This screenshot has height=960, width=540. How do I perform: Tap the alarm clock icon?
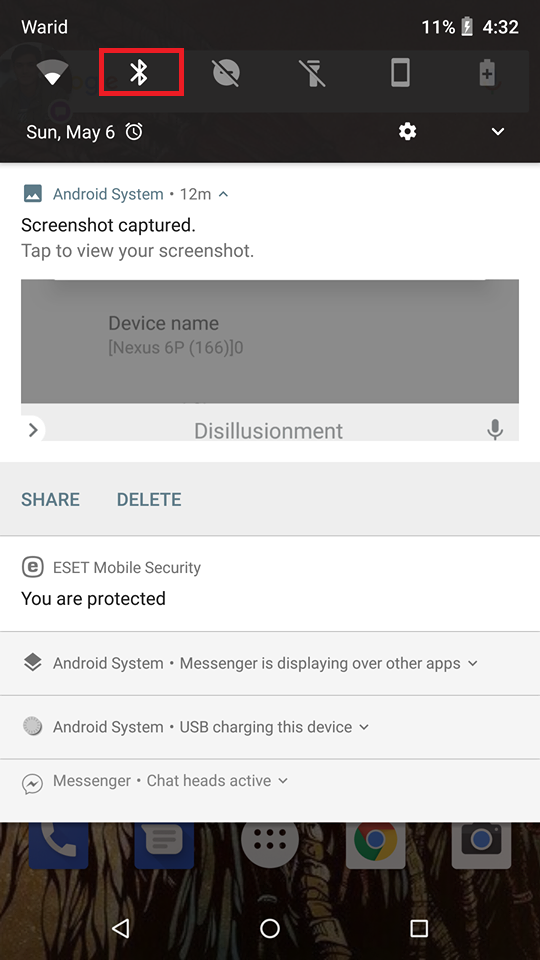tap(134, 131)
